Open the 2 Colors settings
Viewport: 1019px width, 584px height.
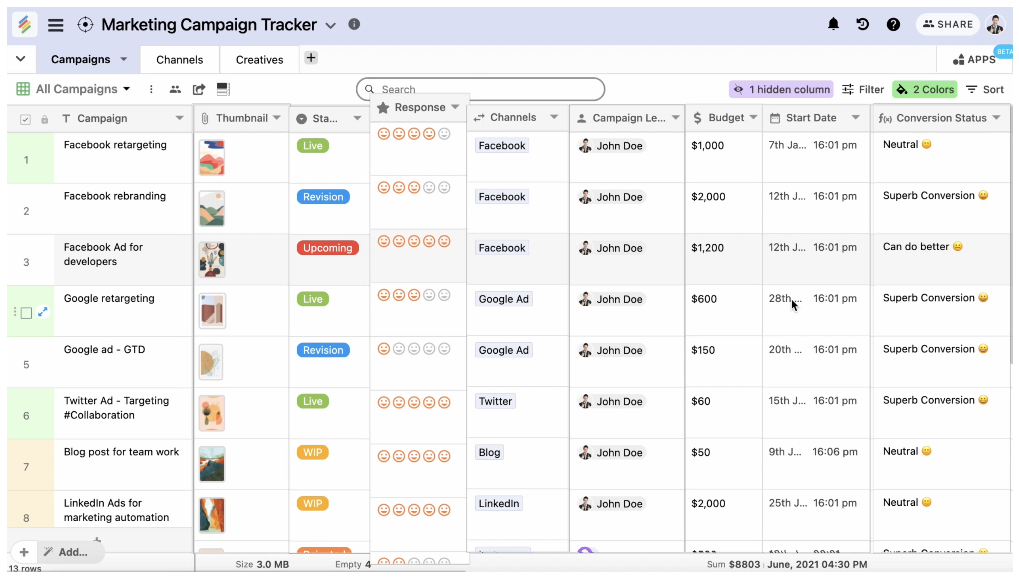(x=925, y=90)
